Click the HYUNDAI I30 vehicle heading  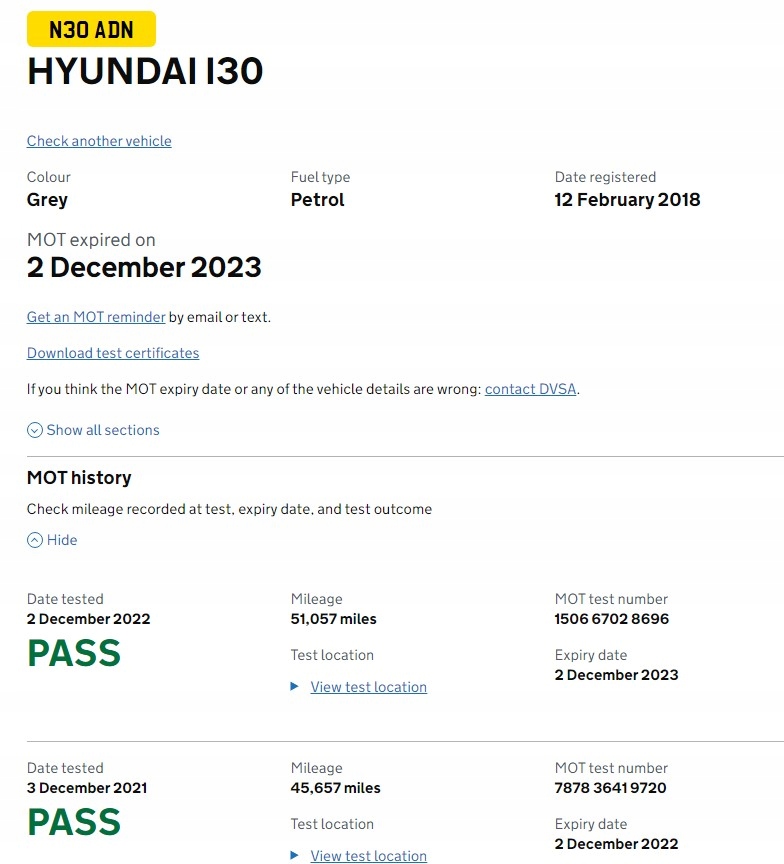(x=145, y=72)
